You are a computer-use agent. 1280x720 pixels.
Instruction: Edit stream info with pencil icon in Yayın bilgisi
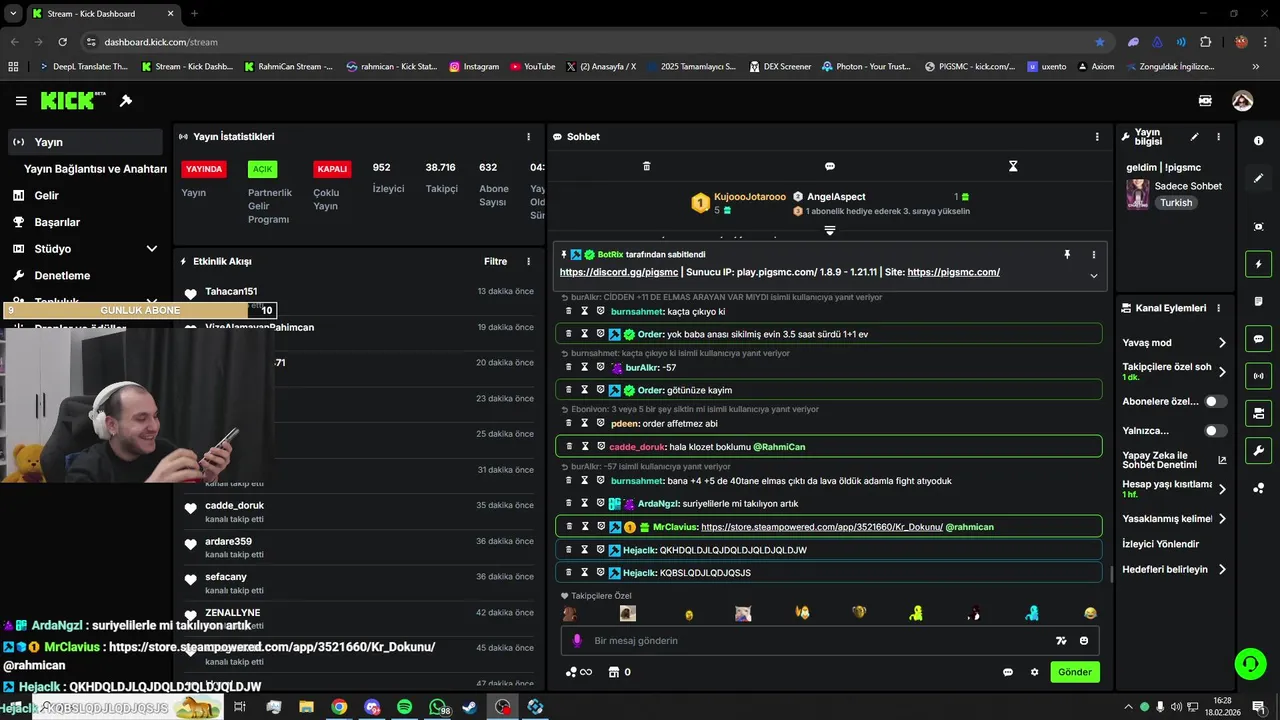[1194, 137]
